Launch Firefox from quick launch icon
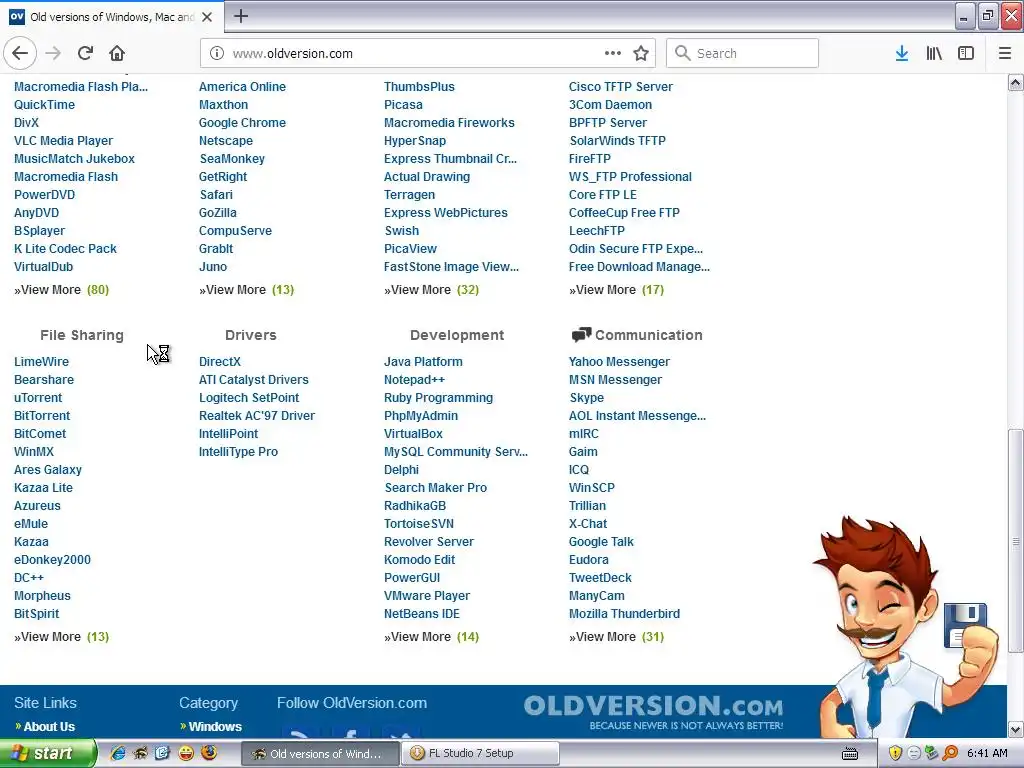Screen dimensions: 1024x768 tap(209, 753)
